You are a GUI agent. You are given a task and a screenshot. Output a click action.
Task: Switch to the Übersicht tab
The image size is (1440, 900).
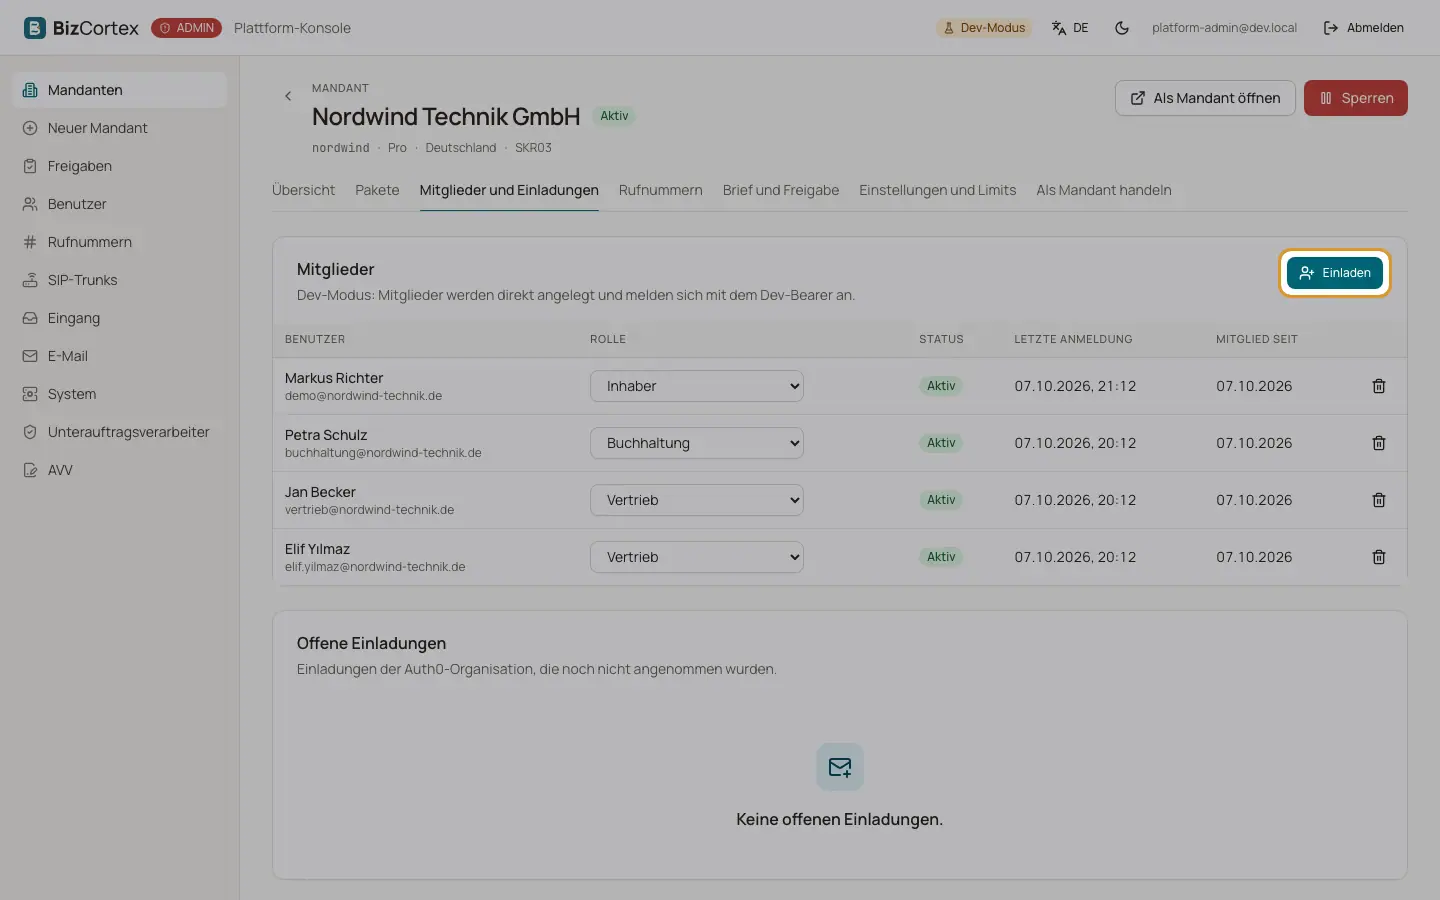tap(303, 190)
